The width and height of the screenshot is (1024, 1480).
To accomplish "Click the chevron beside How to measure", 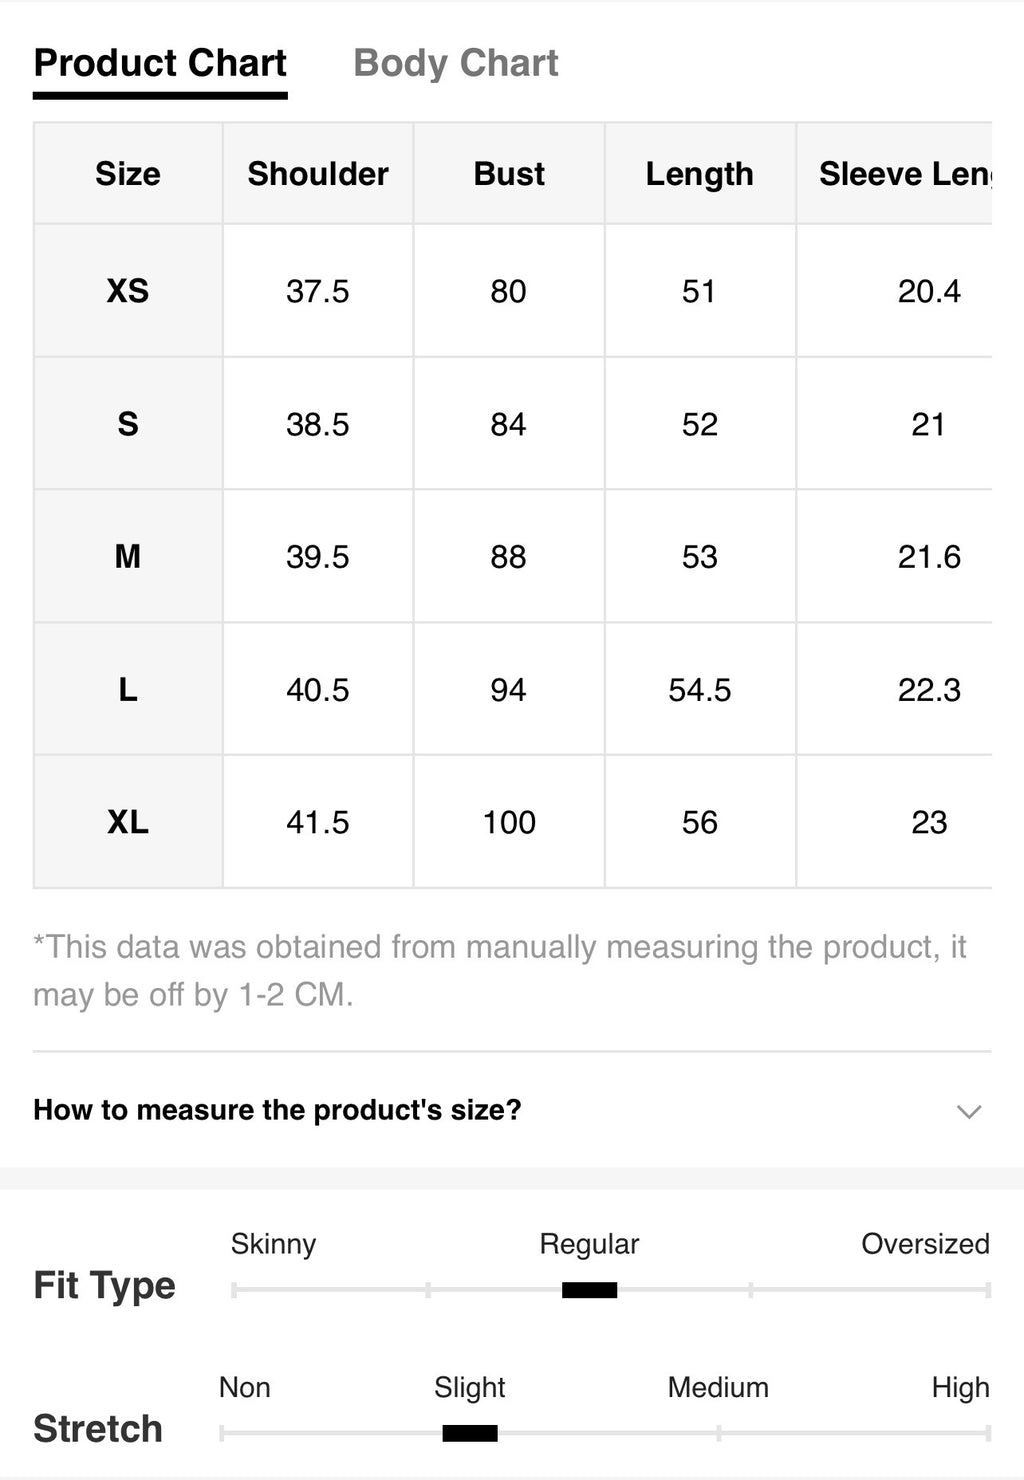I will [x=968, y=1111].
